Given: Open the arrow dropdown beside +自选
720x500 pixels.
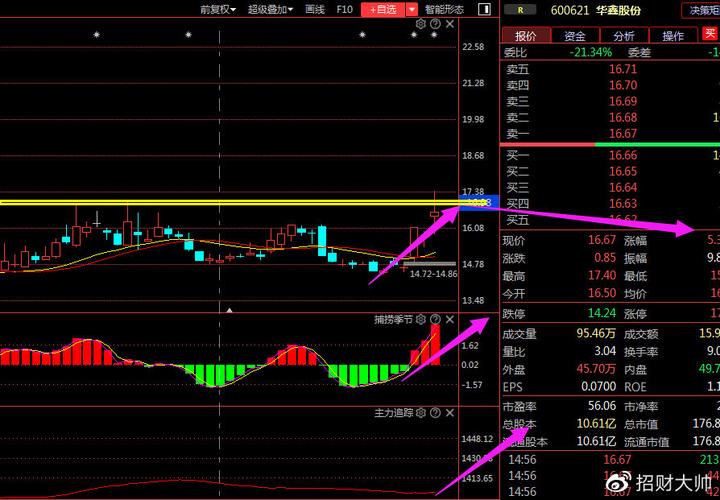Looking at the screenshot, I should [x=412, y=9].
